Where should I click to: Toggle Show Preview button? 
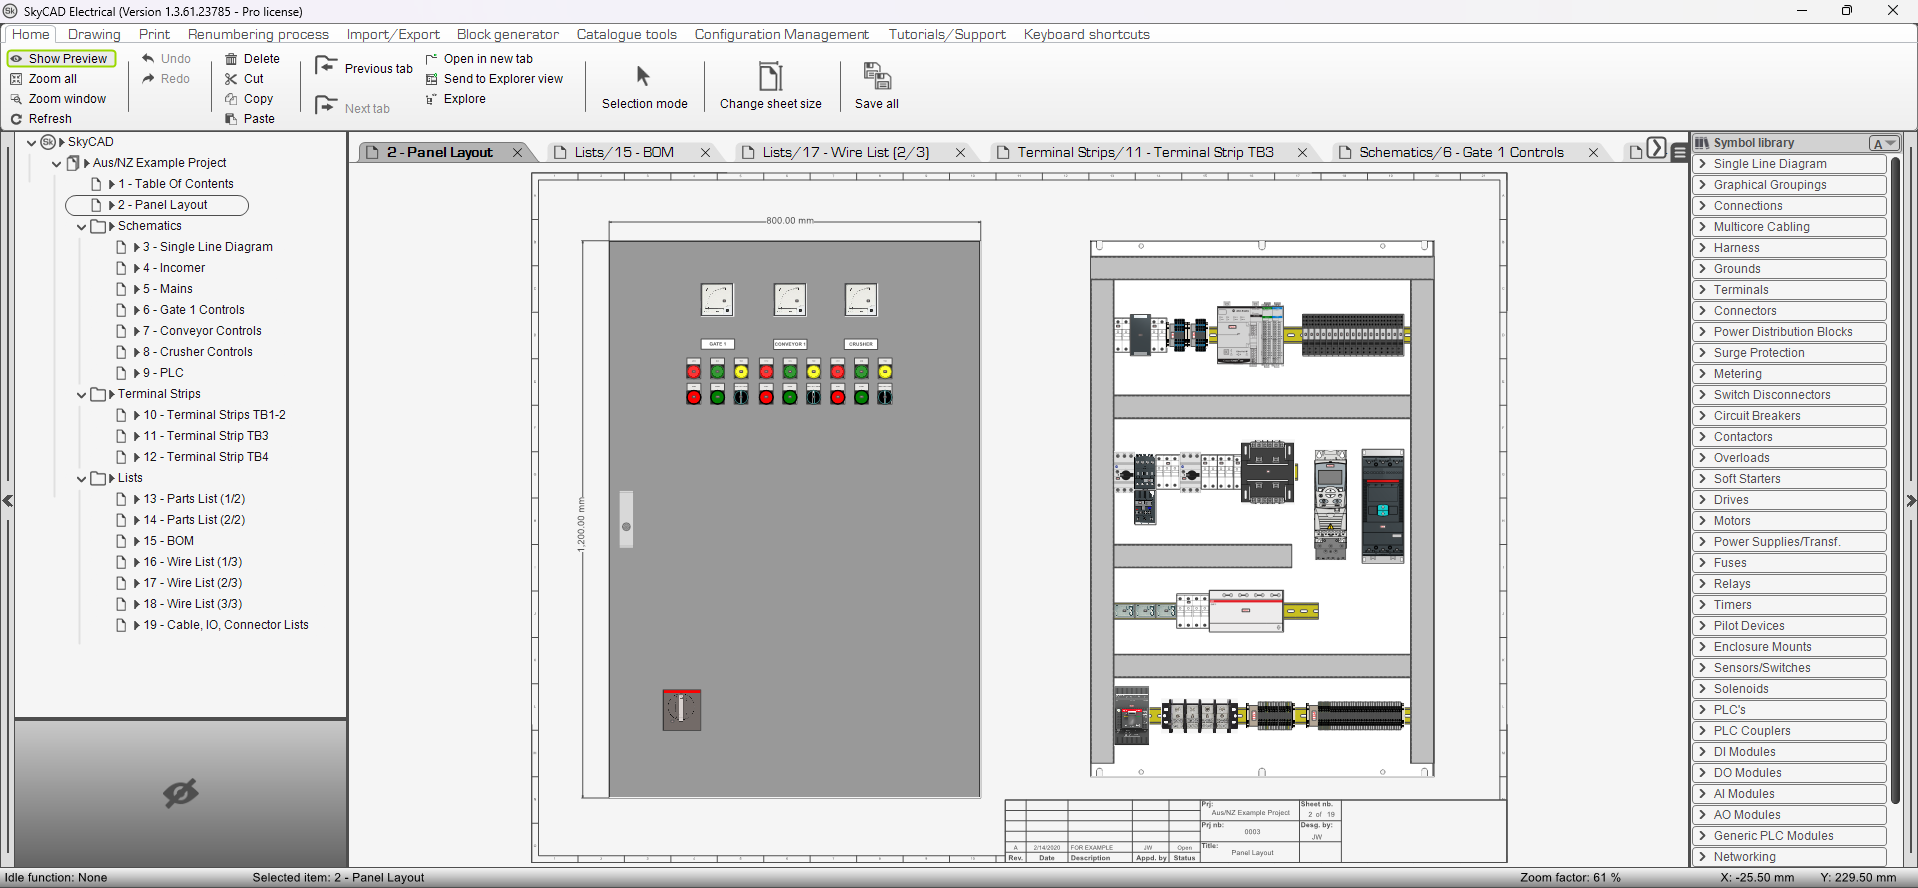click(61, 59)
